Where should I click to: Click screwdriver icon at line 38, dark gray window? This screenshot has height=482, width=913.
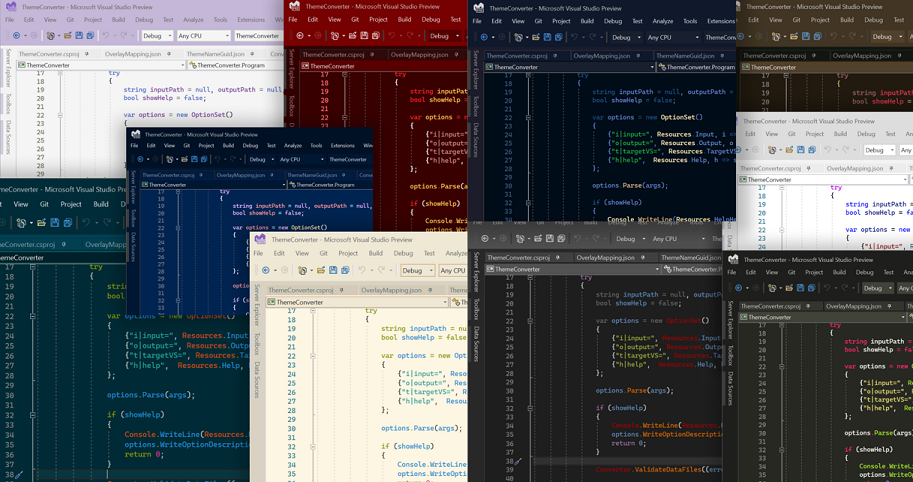coord(518,461)
